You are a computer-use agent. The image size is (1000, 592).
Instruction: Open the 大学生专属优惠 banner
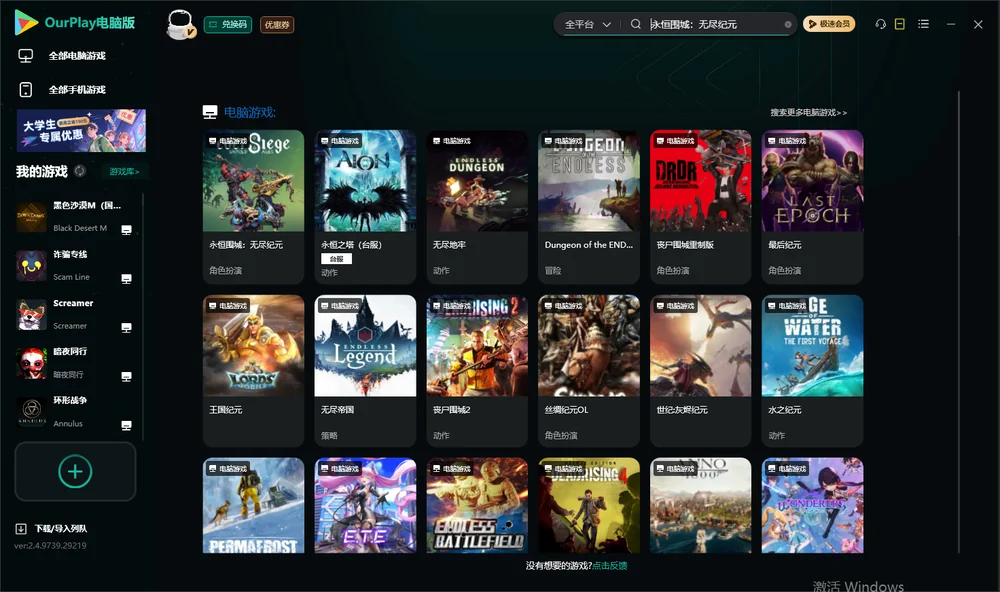click(81, 131)
